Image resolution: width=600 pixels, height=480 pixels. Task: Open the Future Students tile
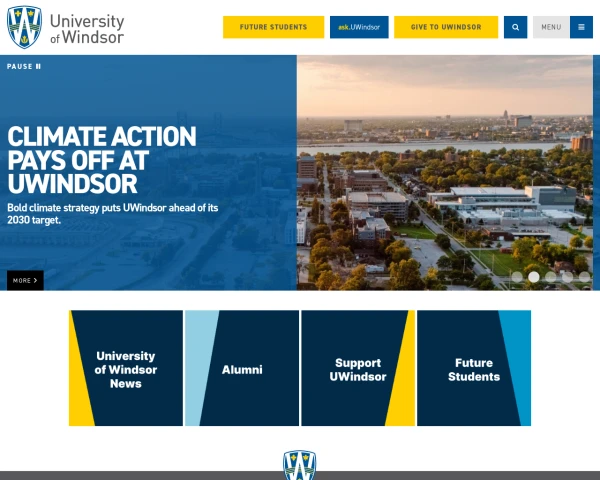[474, 368]
